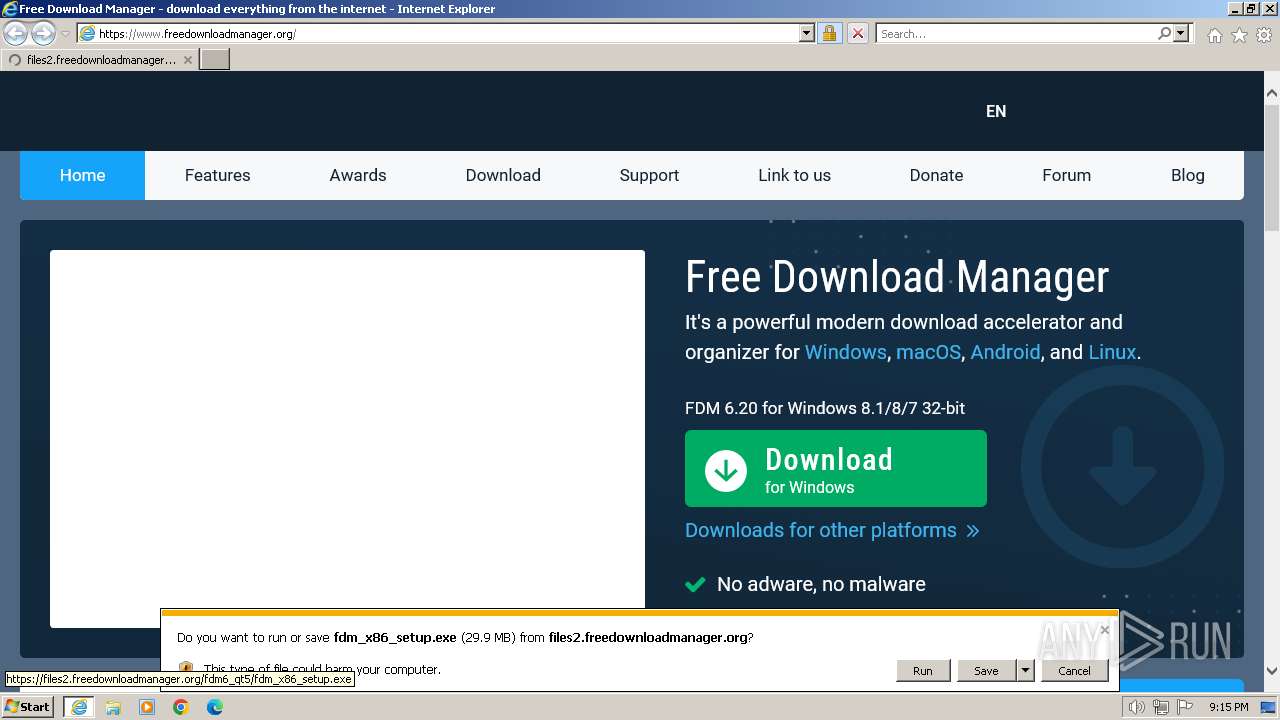1280x720 pixels.
Task: Cancel the download prompt
Action: point(1074,671)
